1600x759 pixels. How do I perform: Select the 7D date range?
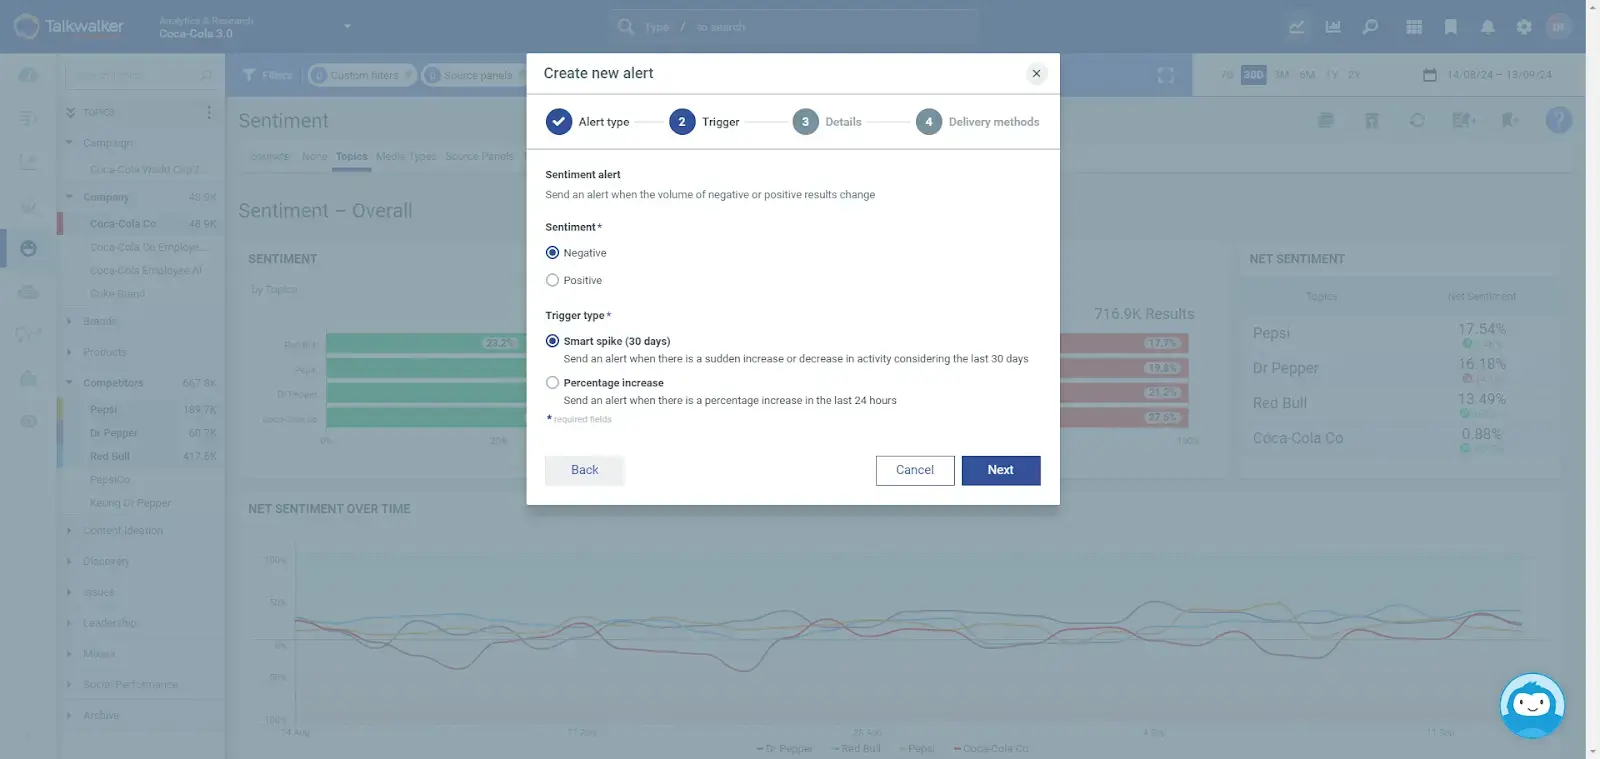point(1227,75)
